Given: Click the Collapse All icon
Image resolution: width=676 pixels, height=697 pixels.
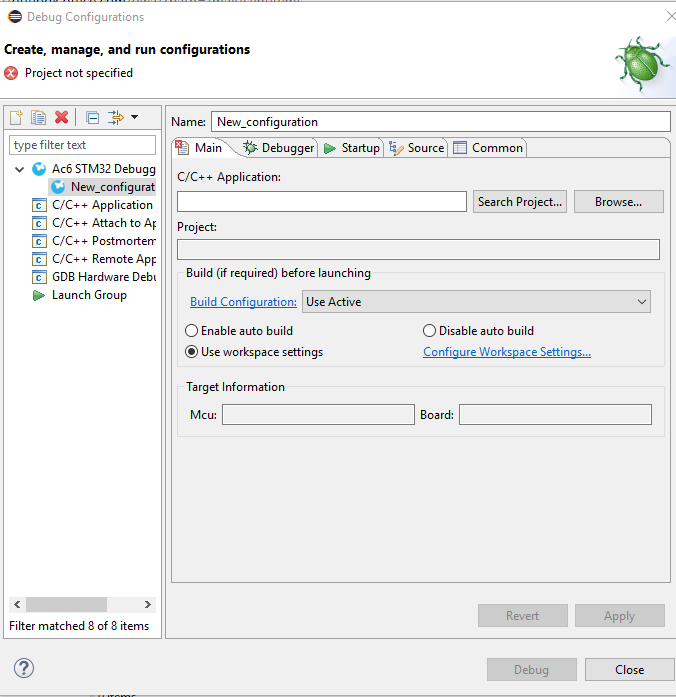Looking at the screenshot, I should [x=92, y=117].
